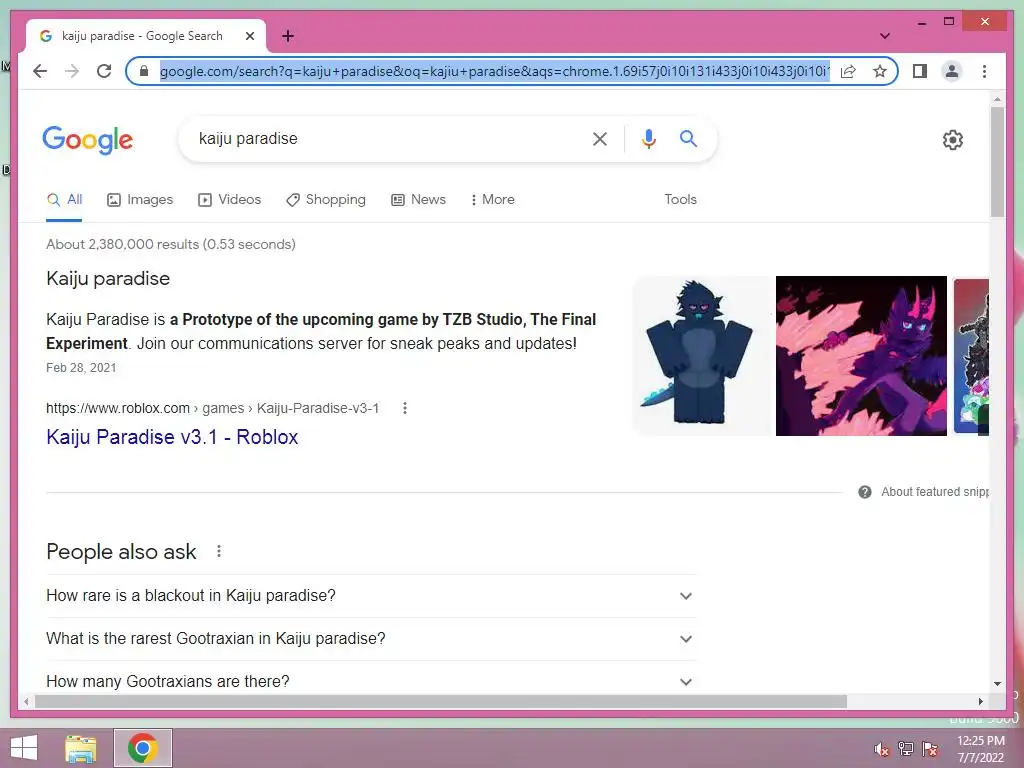Click the muted volume tray icon
The width and height of the screenshot is (1024, 768).
[881, 749]
